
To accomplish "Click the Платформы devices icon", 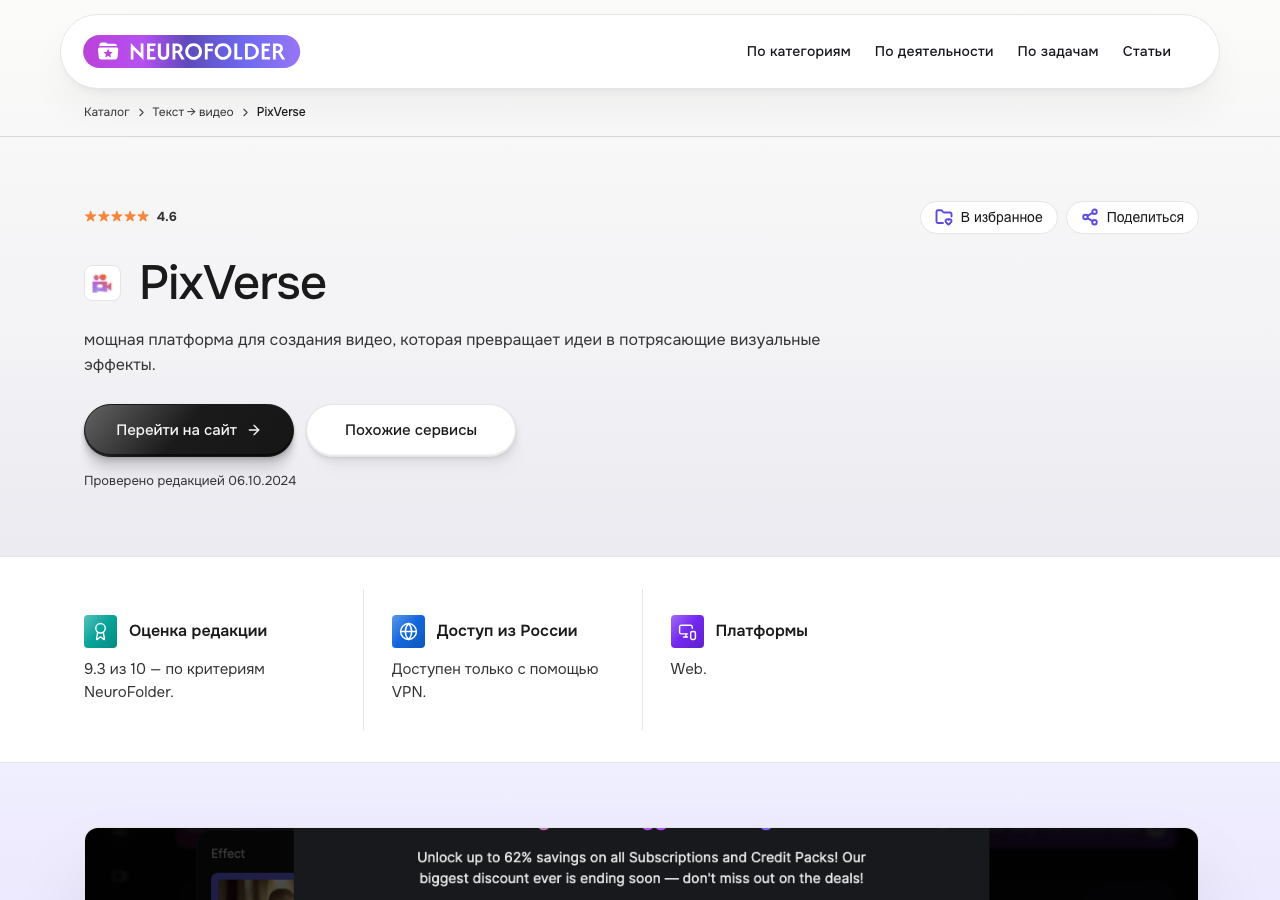I will 687,631.
